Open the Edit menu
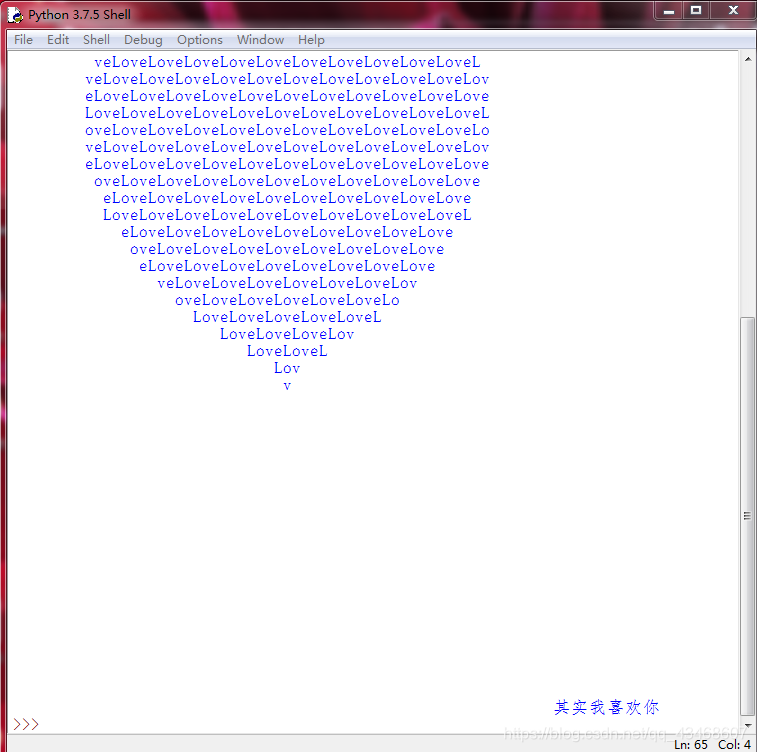The width and height of the screenshot is (757, 752). pyautogui.click(x=58, y=40)
